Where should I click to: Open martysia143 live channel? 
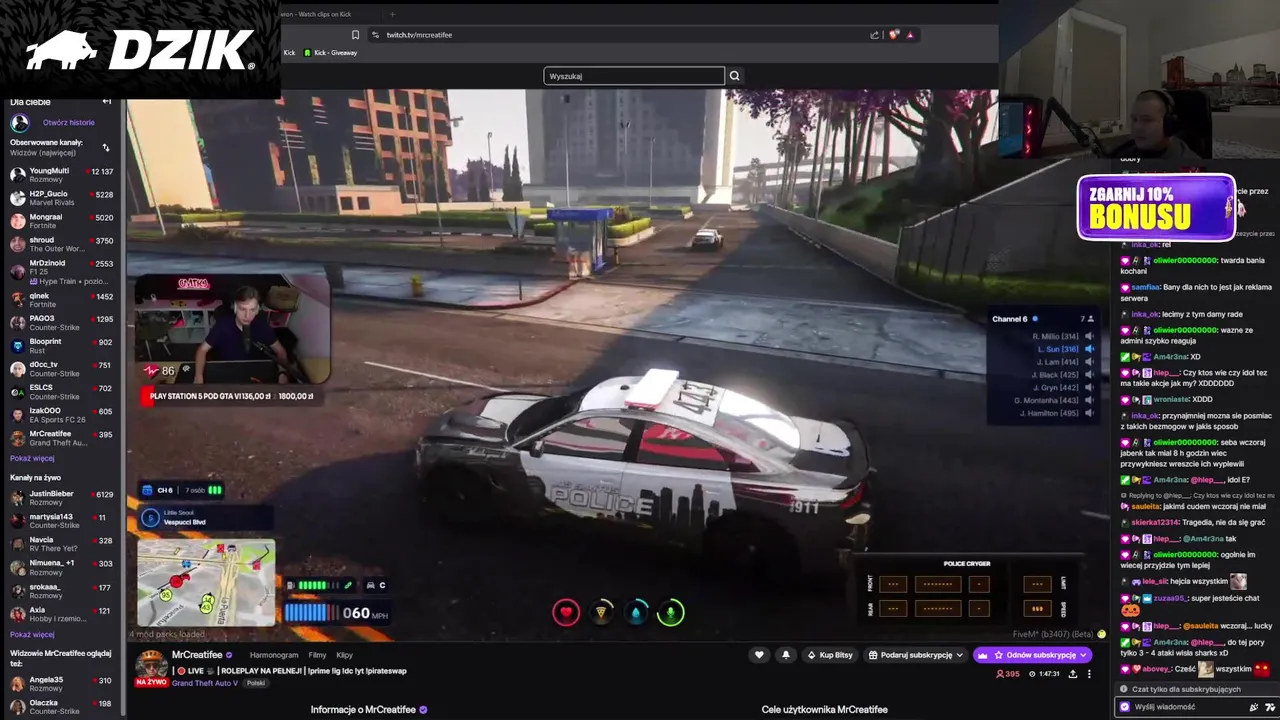click(x=62, y=521)
